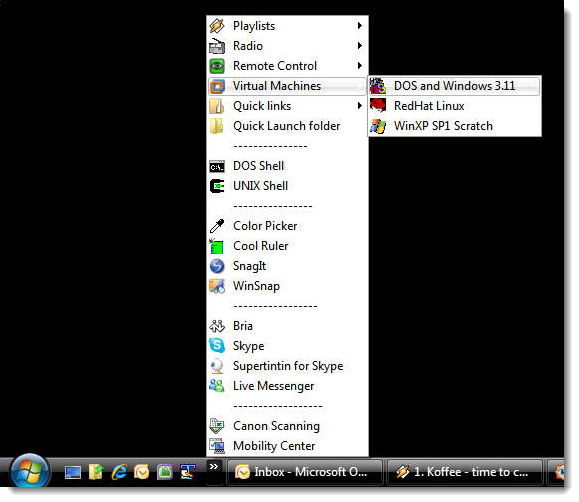Click the Radio icon in the menu
This screenshot has width=579, height=502.
[x=217, y=46]
